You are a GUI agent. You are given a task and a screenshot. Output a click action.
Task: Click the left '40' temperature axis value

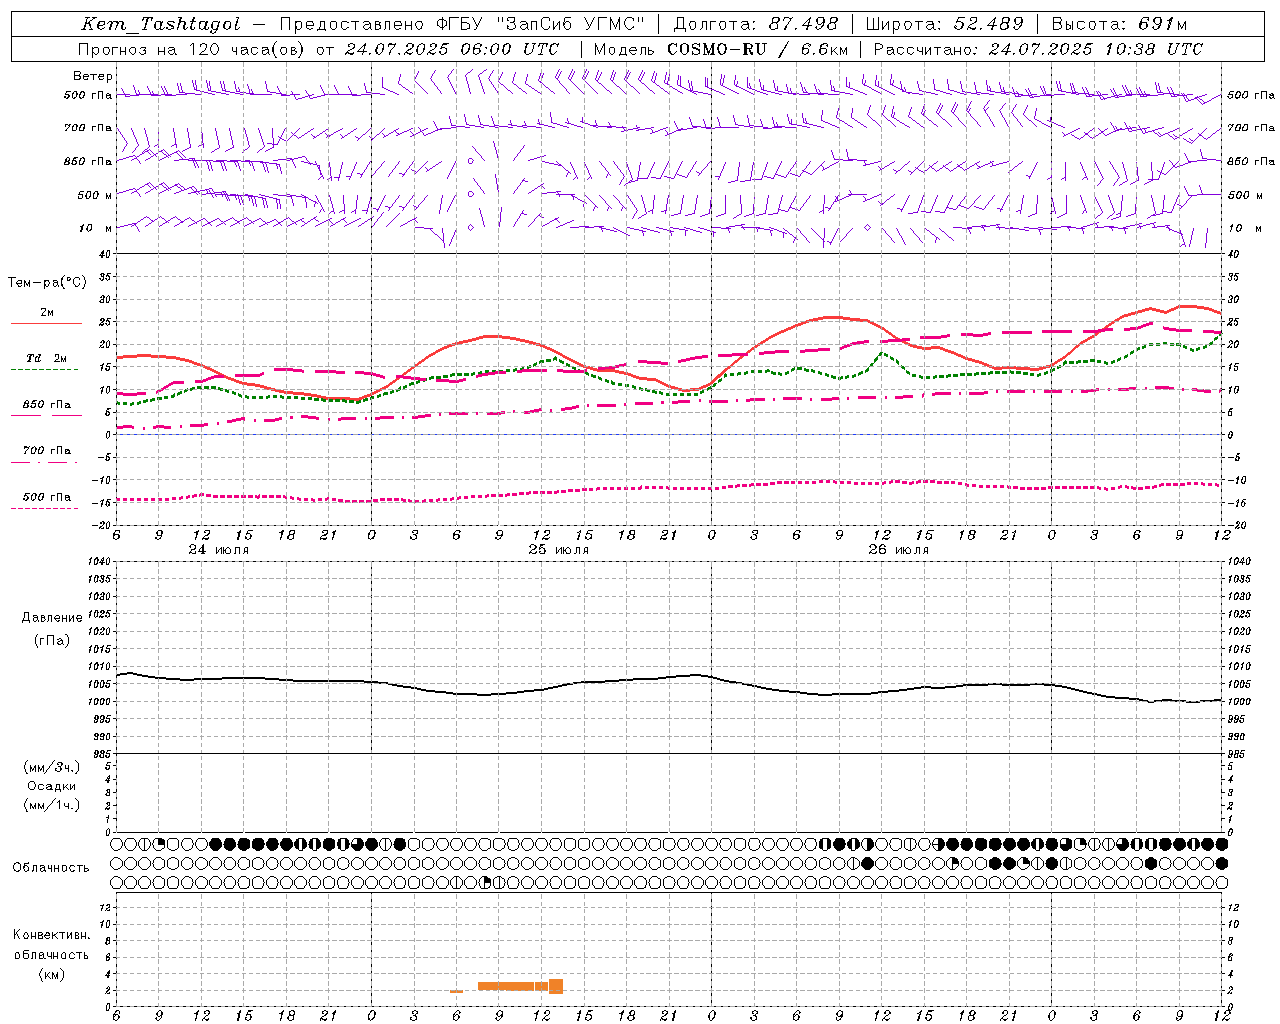coord(106,254)
